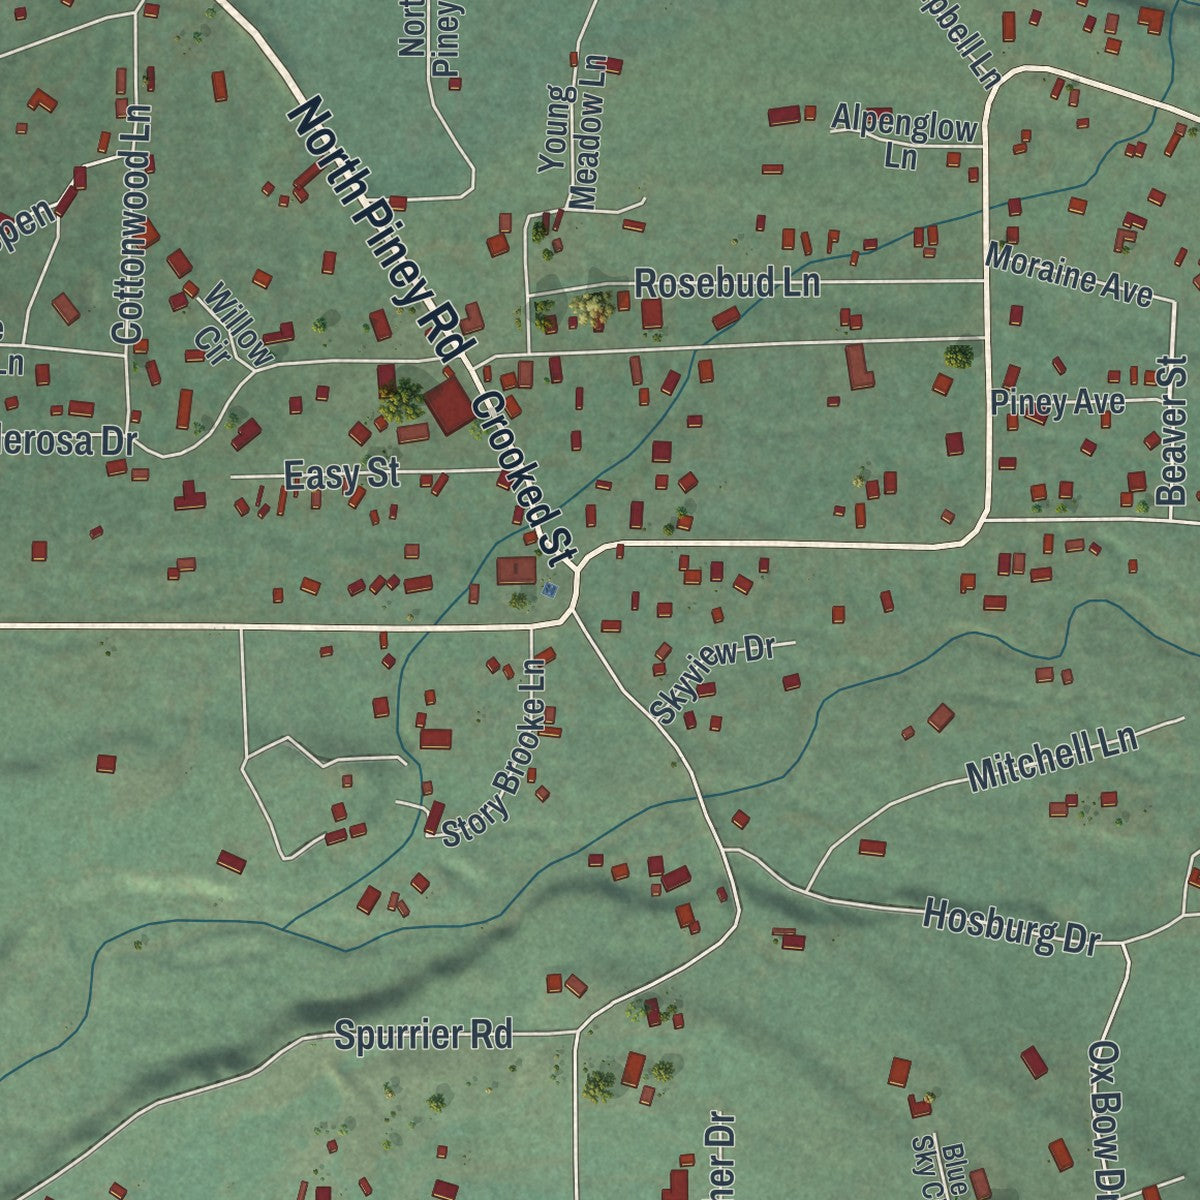This screenshot has width=1200, height=1200.
Task: Click the 'Moraine Ave' label
Action: coord(1069,273)
